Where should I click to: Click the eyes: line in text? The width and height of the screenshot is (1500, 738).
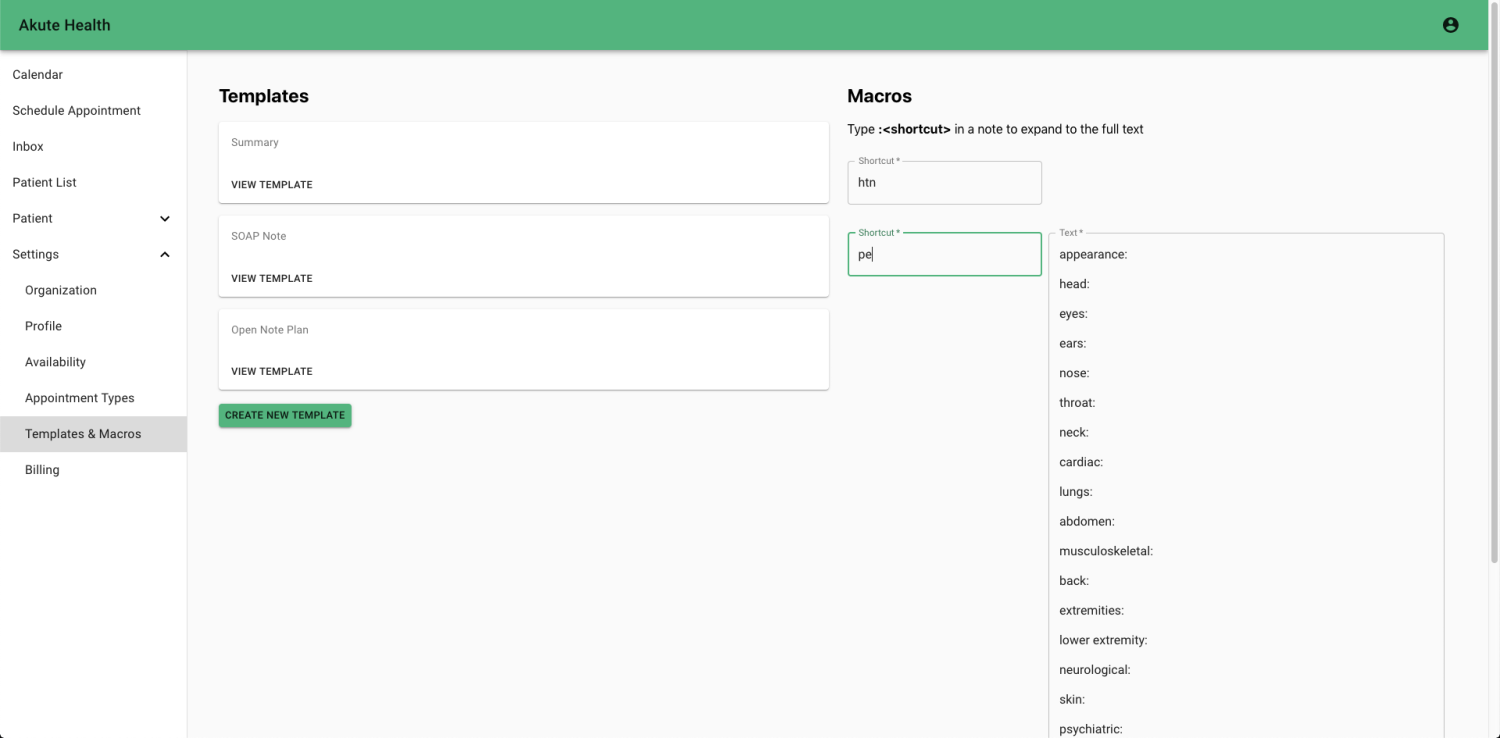[x=1073, y=314]
